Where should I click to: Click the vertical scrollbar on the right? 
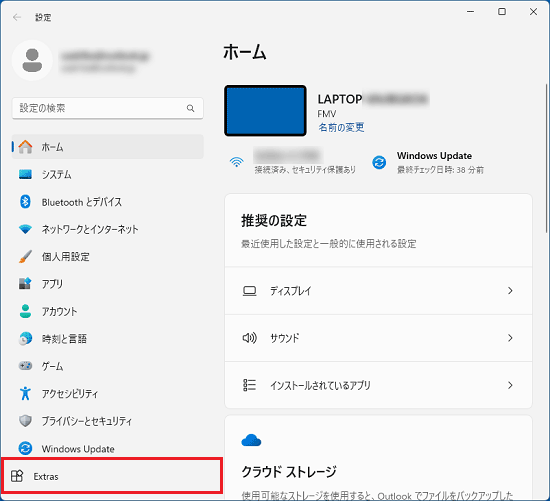point(546,159)
